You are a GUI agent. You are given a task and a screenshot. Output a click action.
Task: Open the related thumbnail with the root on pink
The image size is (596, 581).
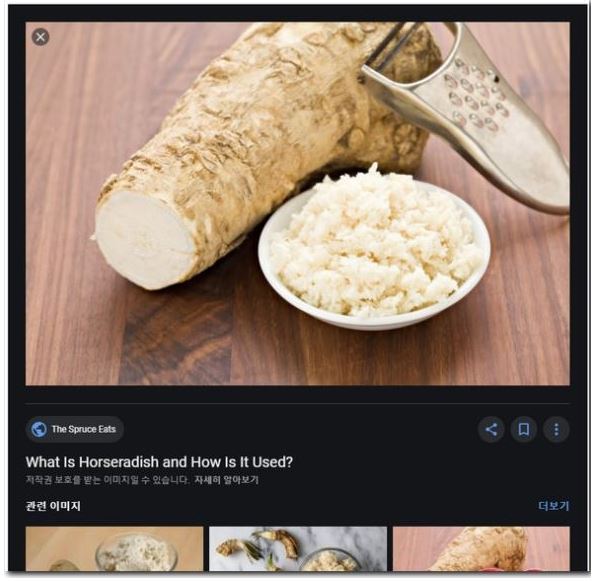coord(481,548)
